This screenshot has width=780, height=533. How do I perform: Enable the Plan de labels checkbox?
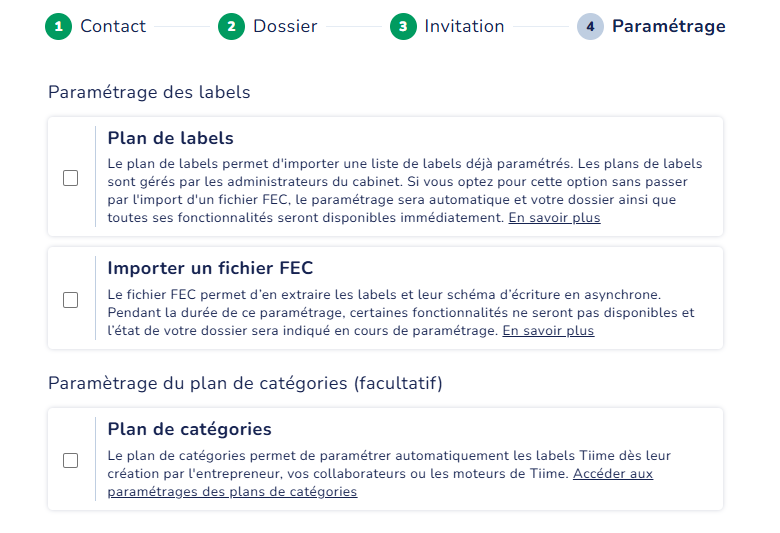coord(71,178)
